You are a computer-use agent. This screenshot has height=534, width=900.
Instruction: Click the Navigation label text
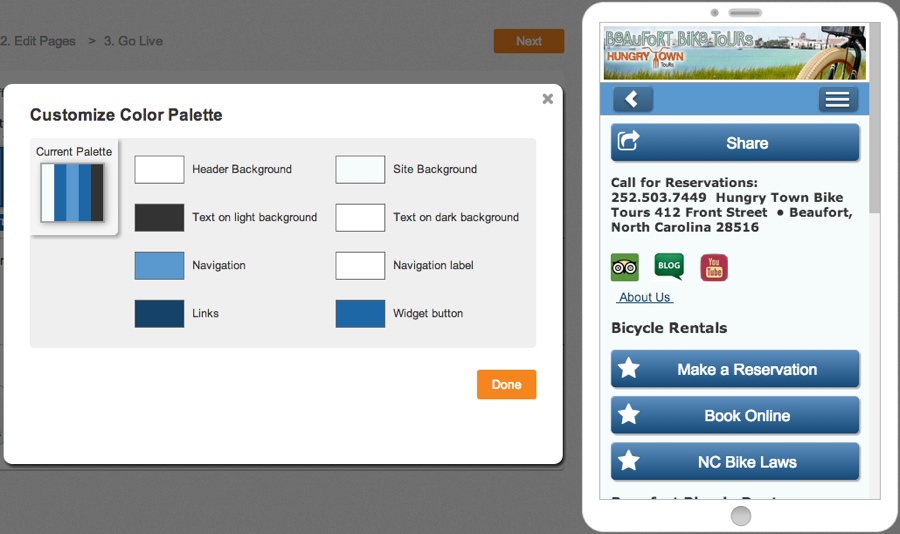coord(433,265)
